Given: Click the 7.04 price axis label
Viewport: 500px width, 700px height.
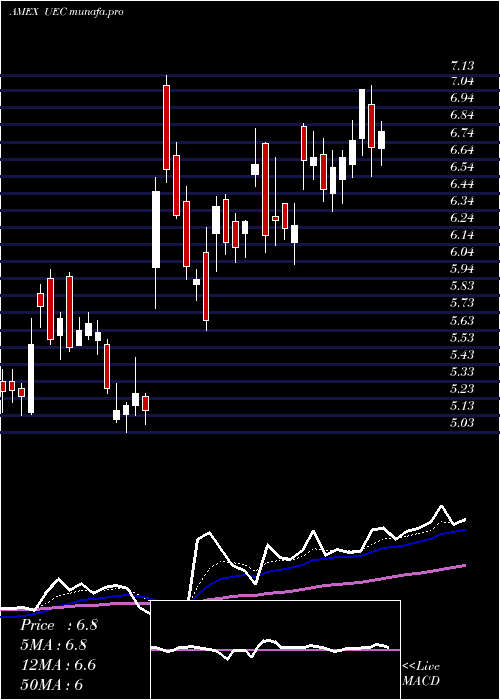Looking at the screenshot, I should [462, 81].
